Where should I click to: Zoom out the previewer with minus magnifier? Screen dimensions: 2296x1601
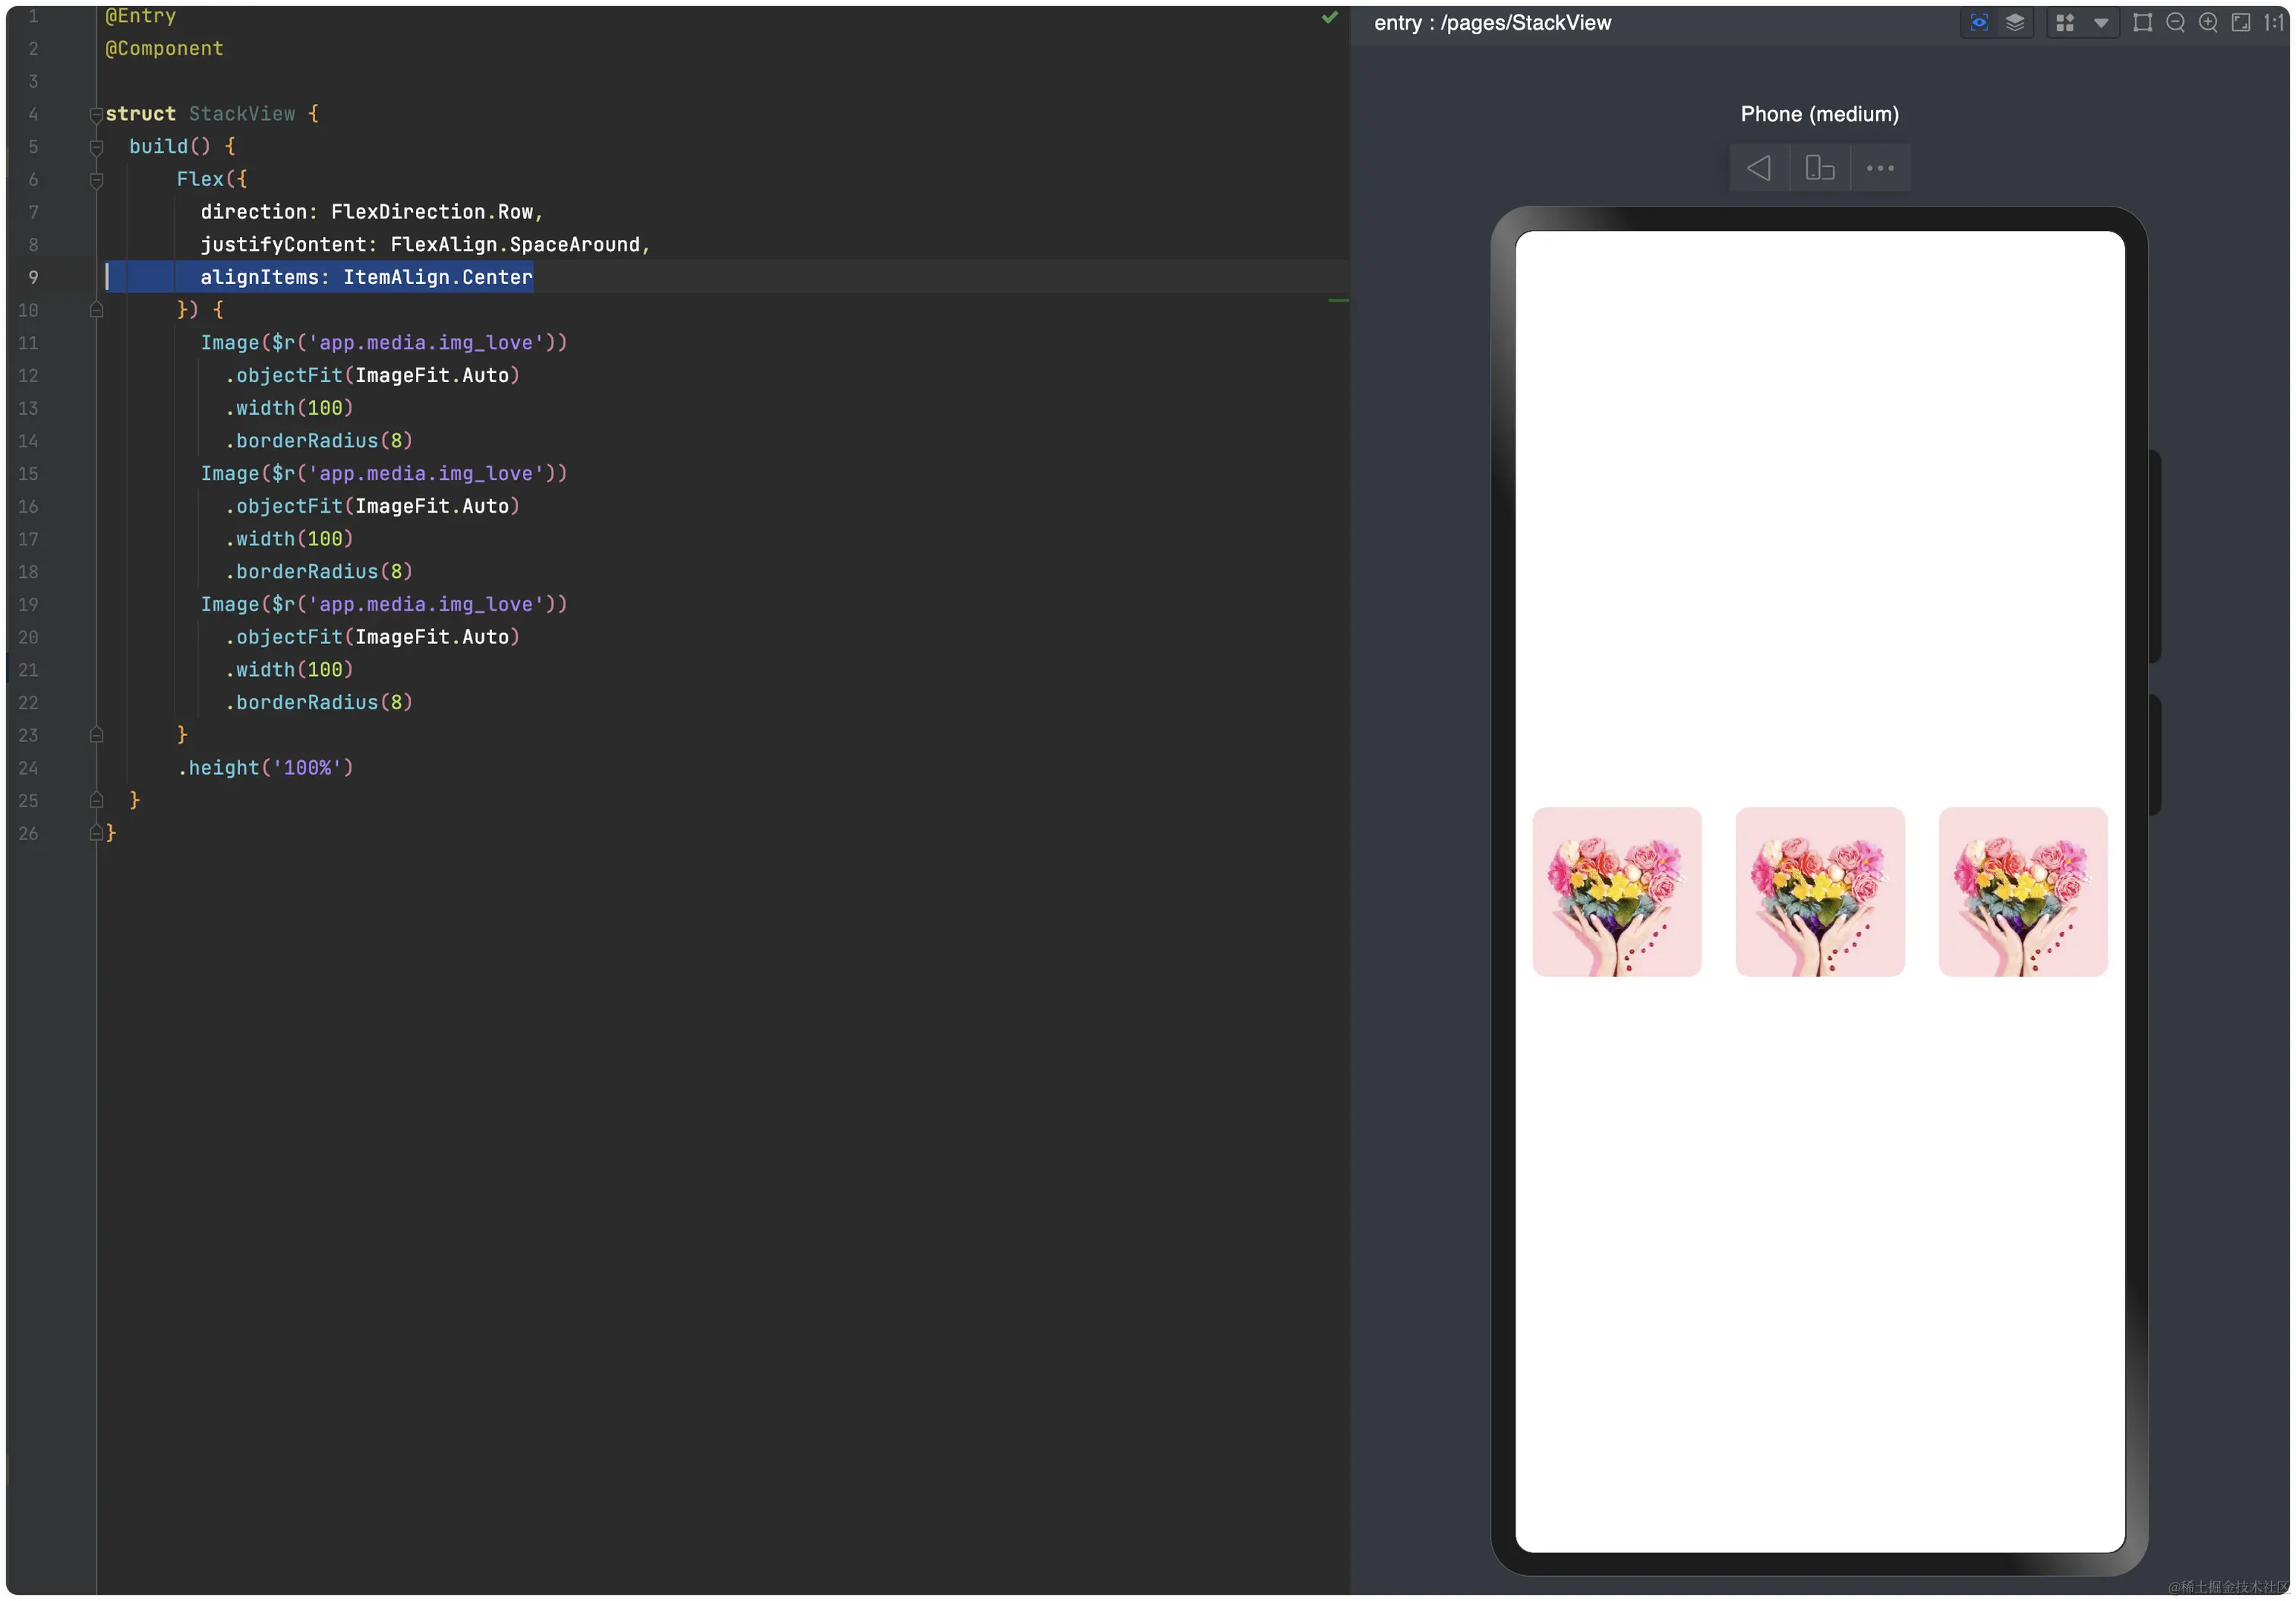coord(2174,22)
